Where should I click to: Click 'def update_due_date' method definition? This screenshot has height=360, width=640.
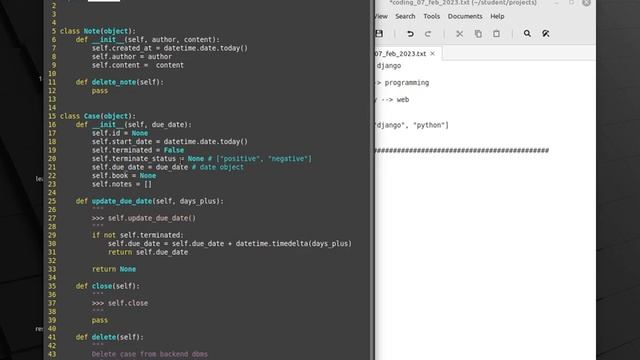coord(149,201)
